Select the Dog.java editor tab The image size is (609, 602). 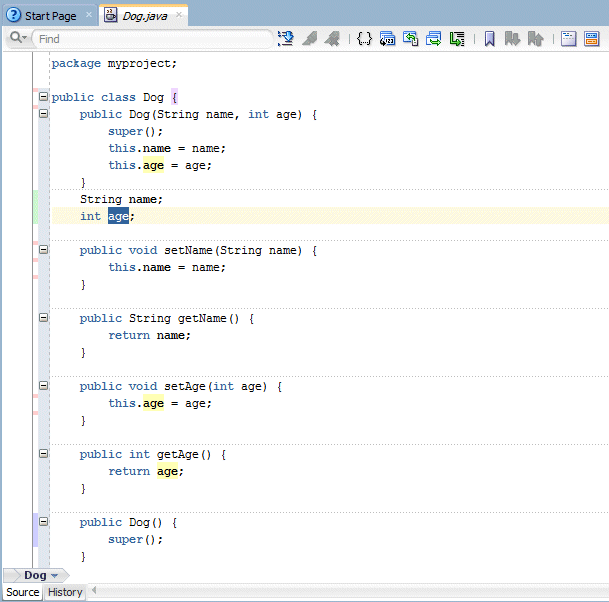pyautogui.click(x=145, y=16)
